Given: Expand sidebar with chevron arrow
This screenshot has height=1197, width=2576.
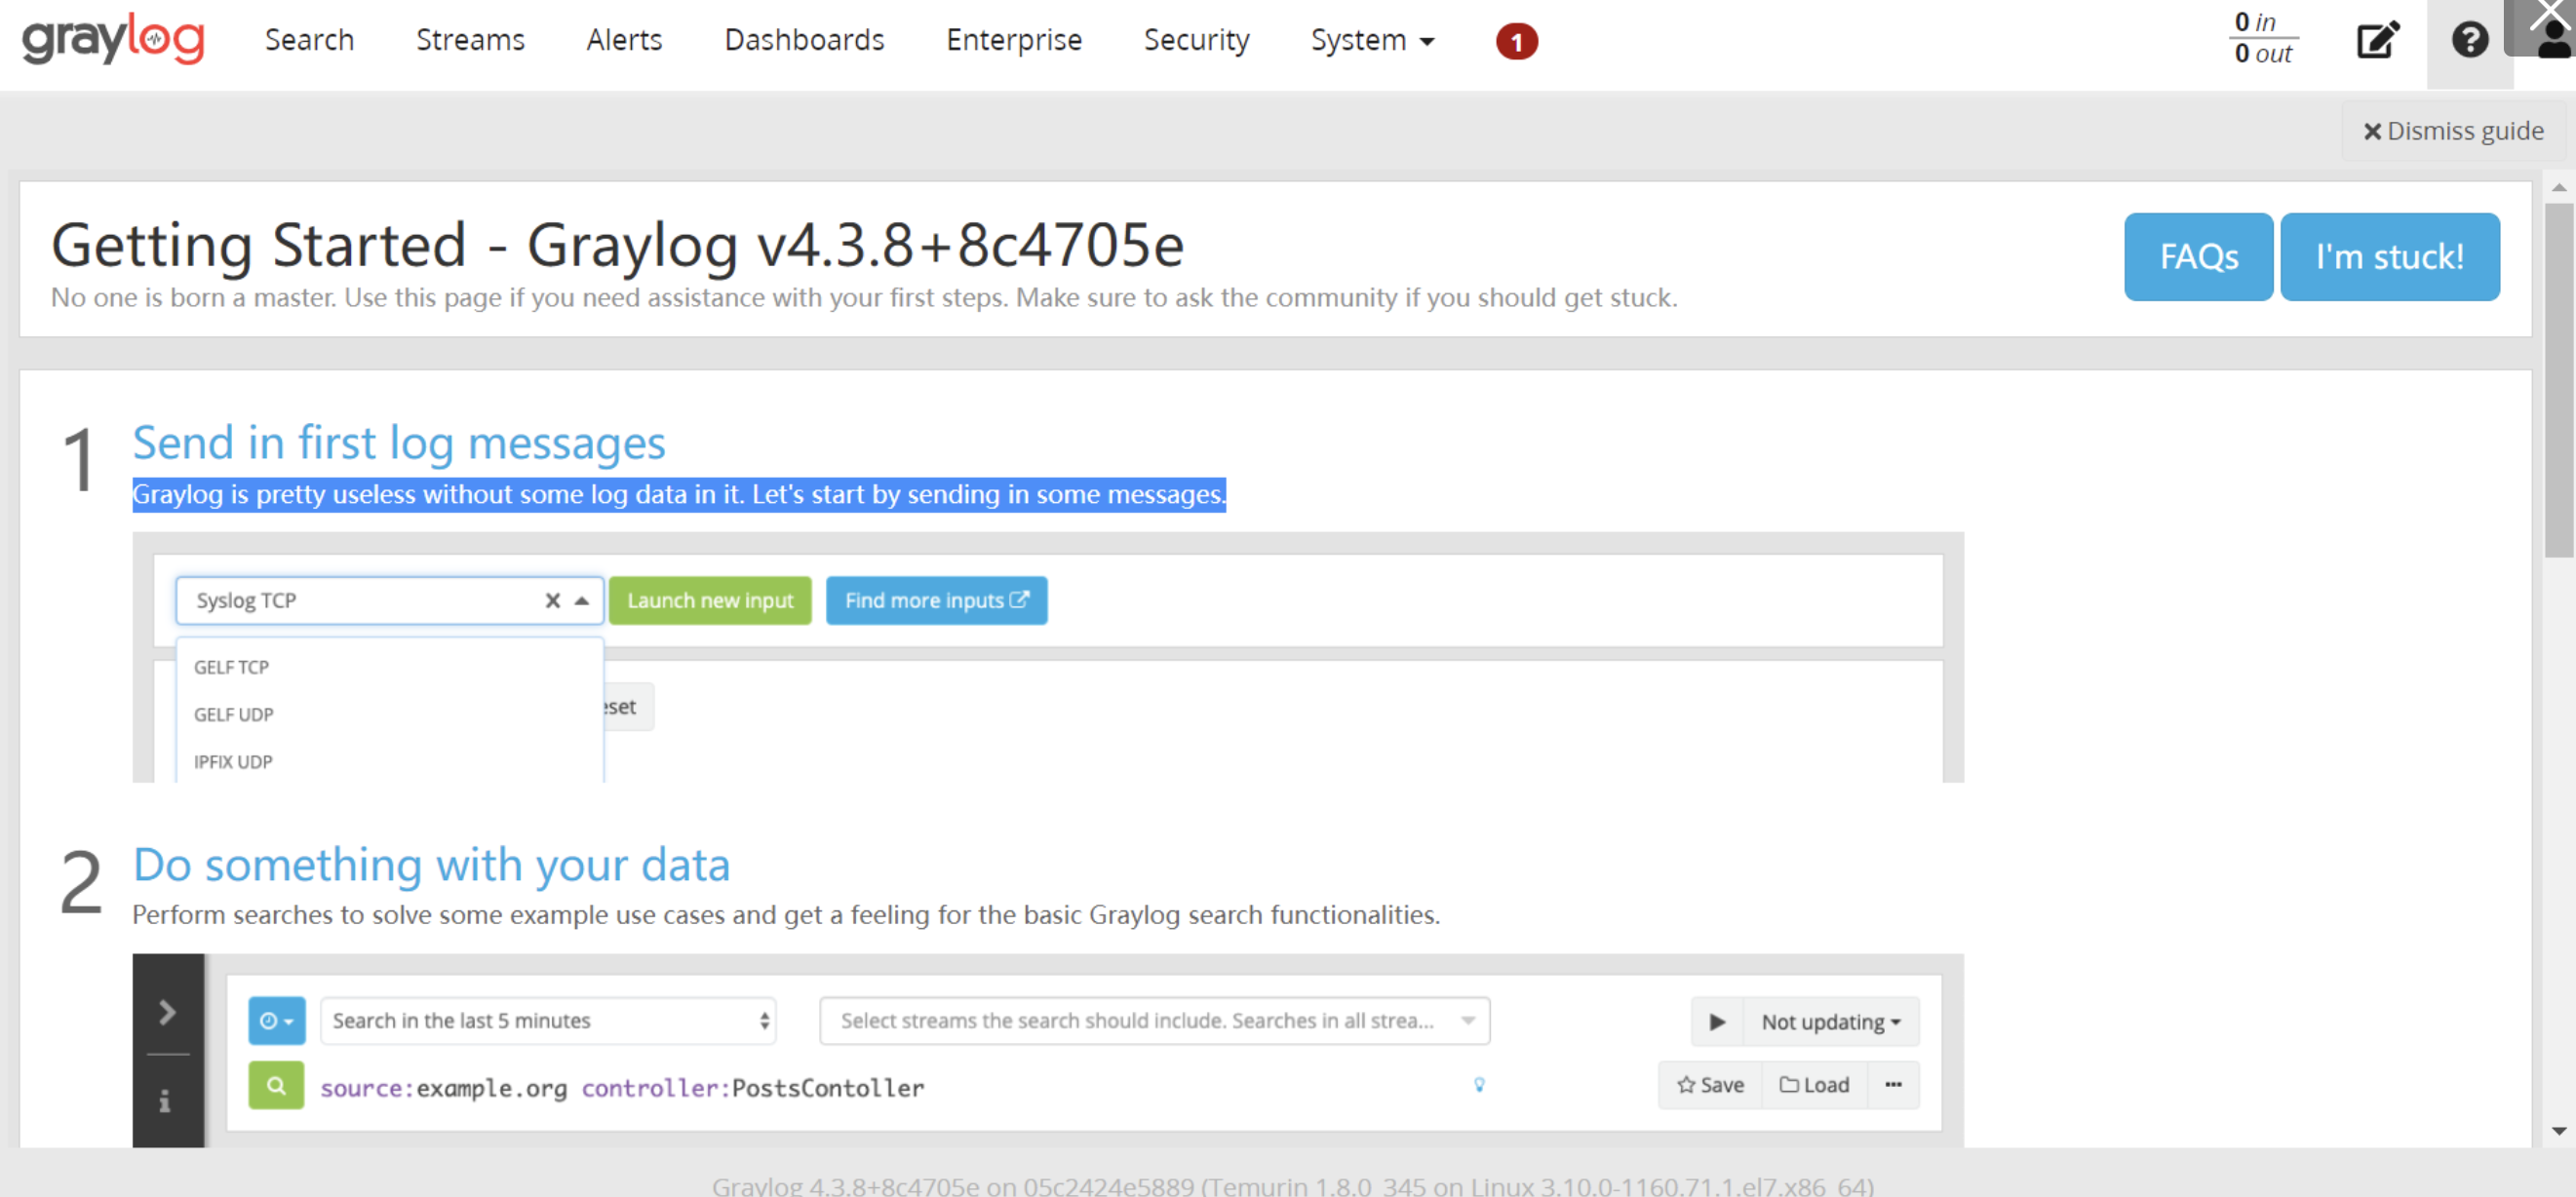Looking at the screenshot, I should click(x=168, y=1012).
